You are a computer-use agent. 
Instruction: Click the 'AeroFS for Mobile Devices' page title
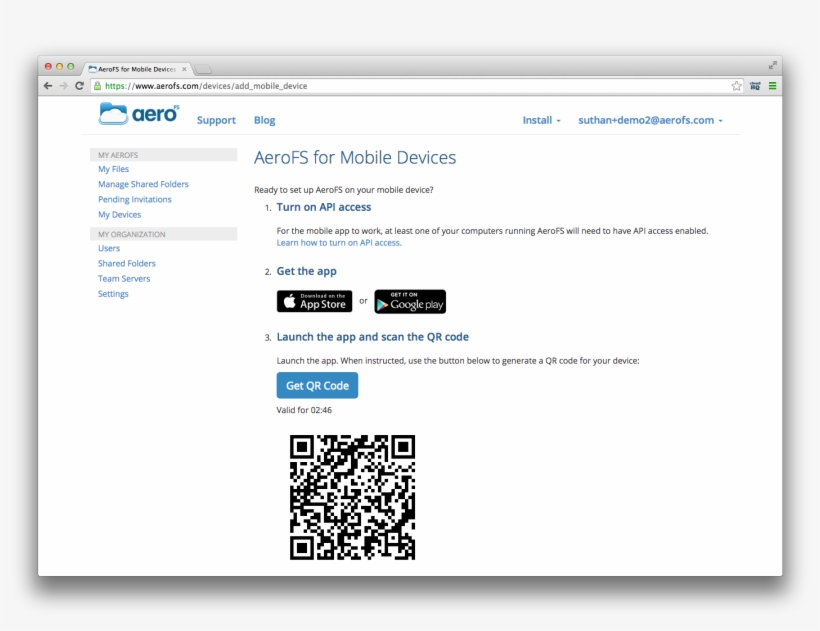pos(355,157)
